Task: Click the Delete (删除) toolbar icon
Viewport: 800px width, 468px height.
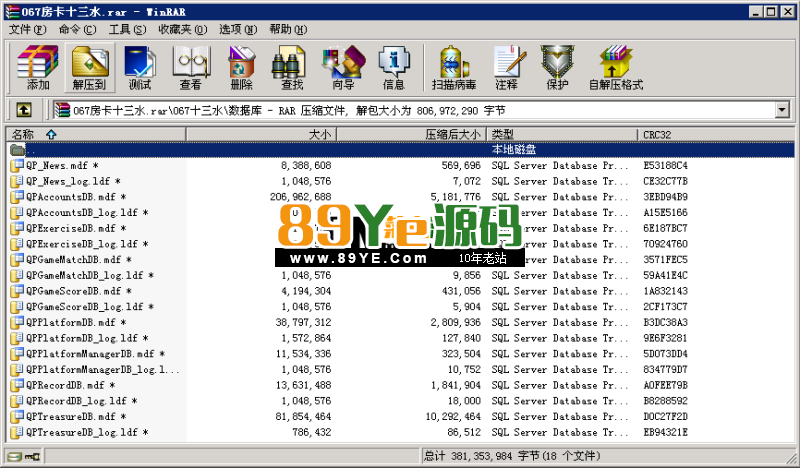Action: pos(241,67)
